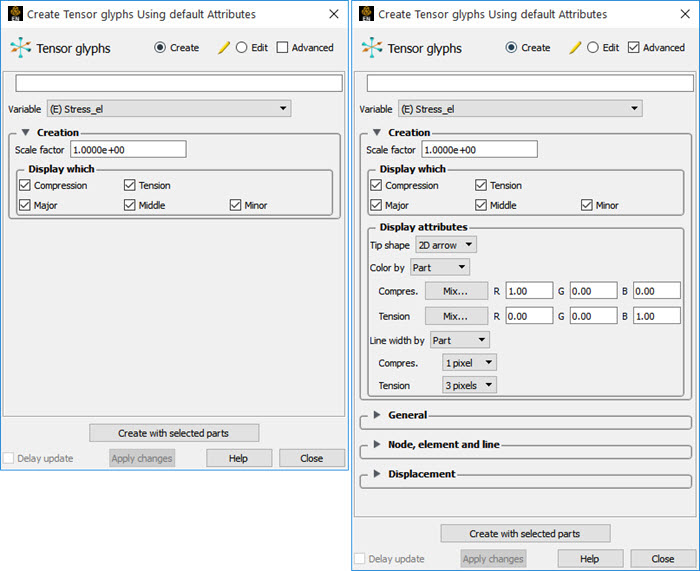Viewport: 700px width, 571px height.
Task: Toggle Tension checkbox in left dialog
Action: pyautogui.click(x=129, y=185)
